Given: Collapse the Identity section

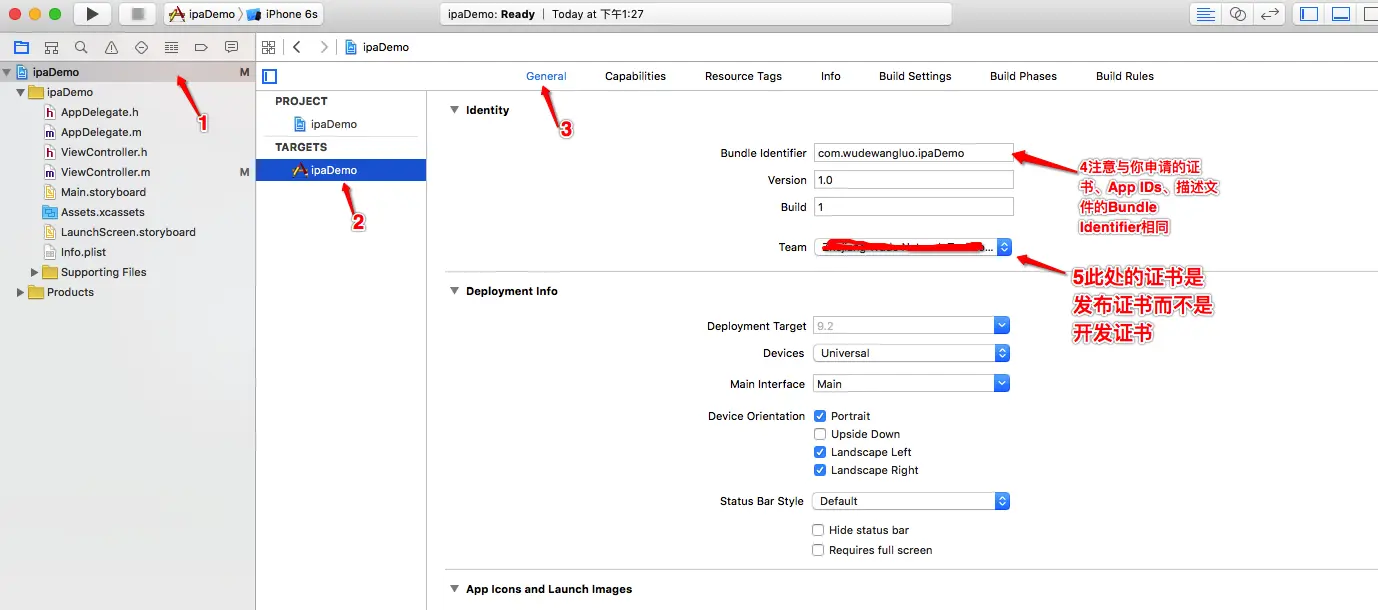Looking at the screenshot, I should pos(454,110).
